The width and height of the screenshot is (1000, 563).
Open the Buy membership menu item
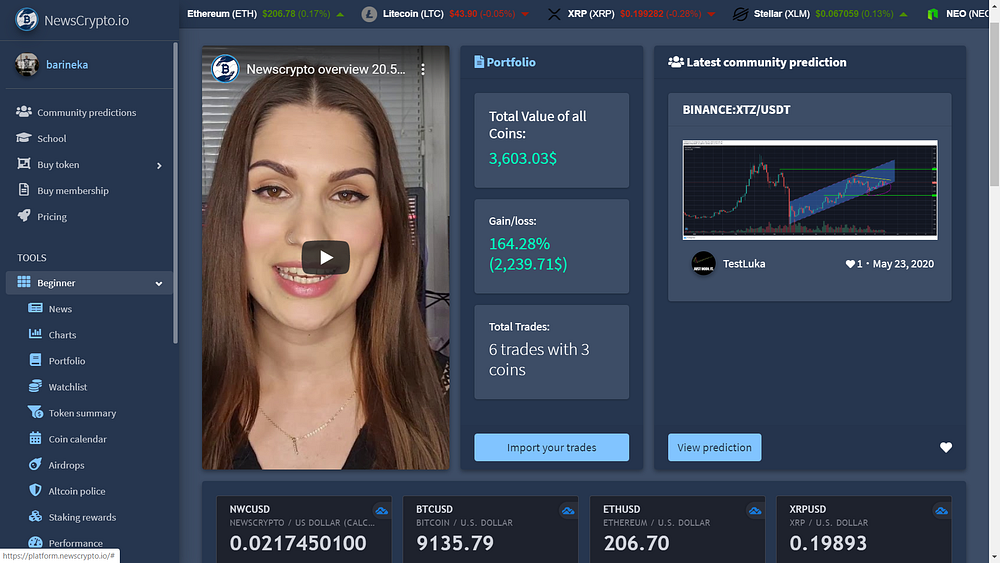73,191
